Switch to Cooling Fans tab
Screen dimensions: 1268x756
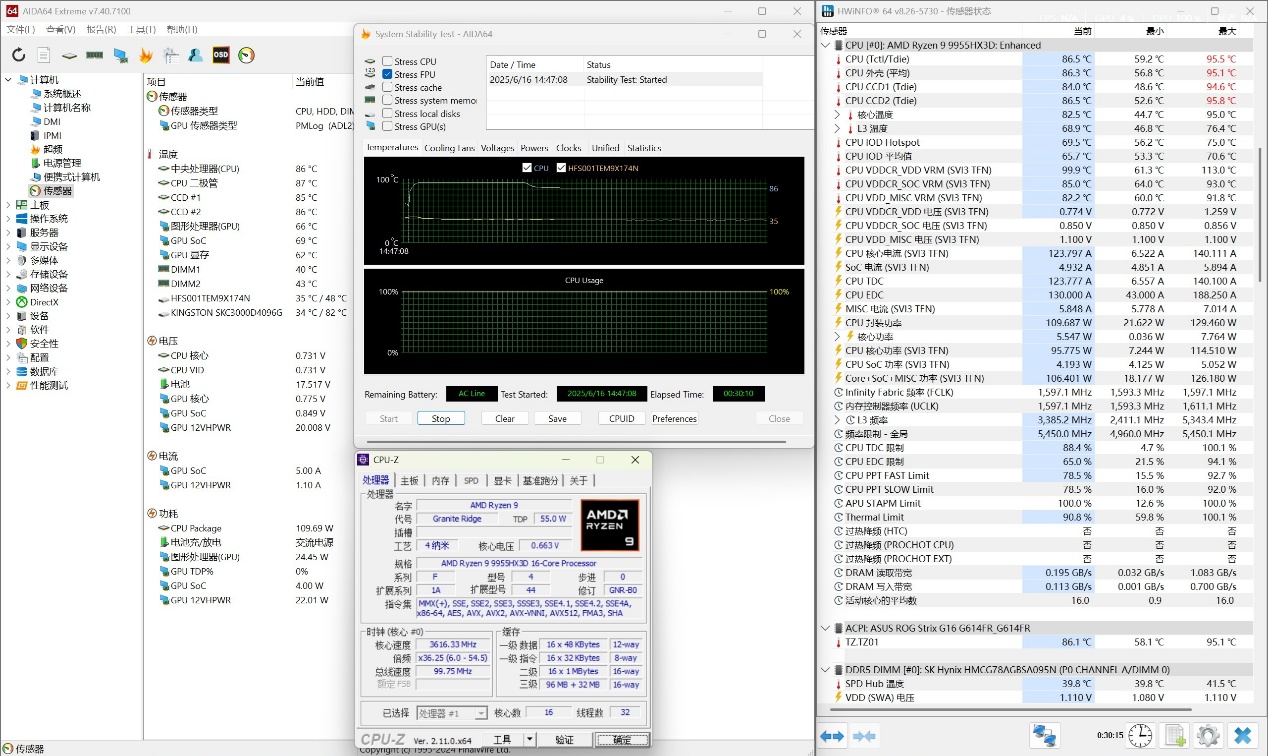click(x=449, y=148)
